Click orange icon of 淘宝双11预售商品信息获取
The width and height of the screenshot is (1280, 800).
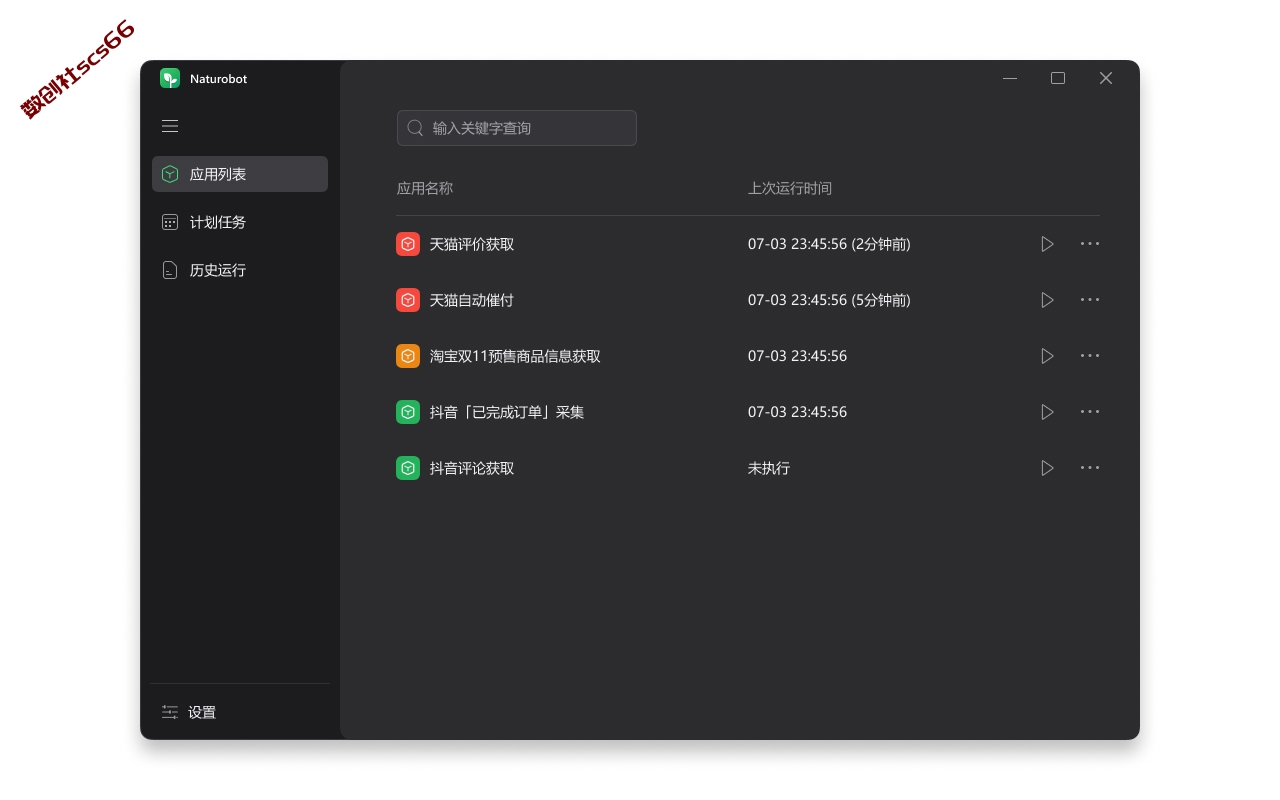tap(408, 356)
